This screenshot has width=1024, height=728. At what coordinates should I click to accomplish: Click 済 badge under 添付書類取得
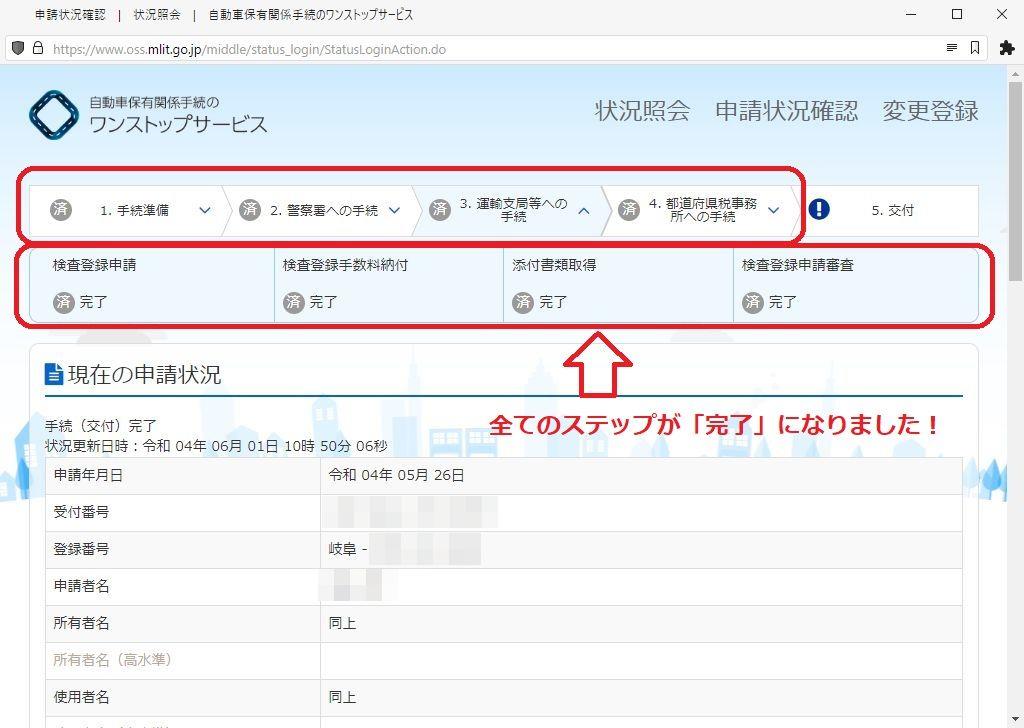click(x=523, y=302)
